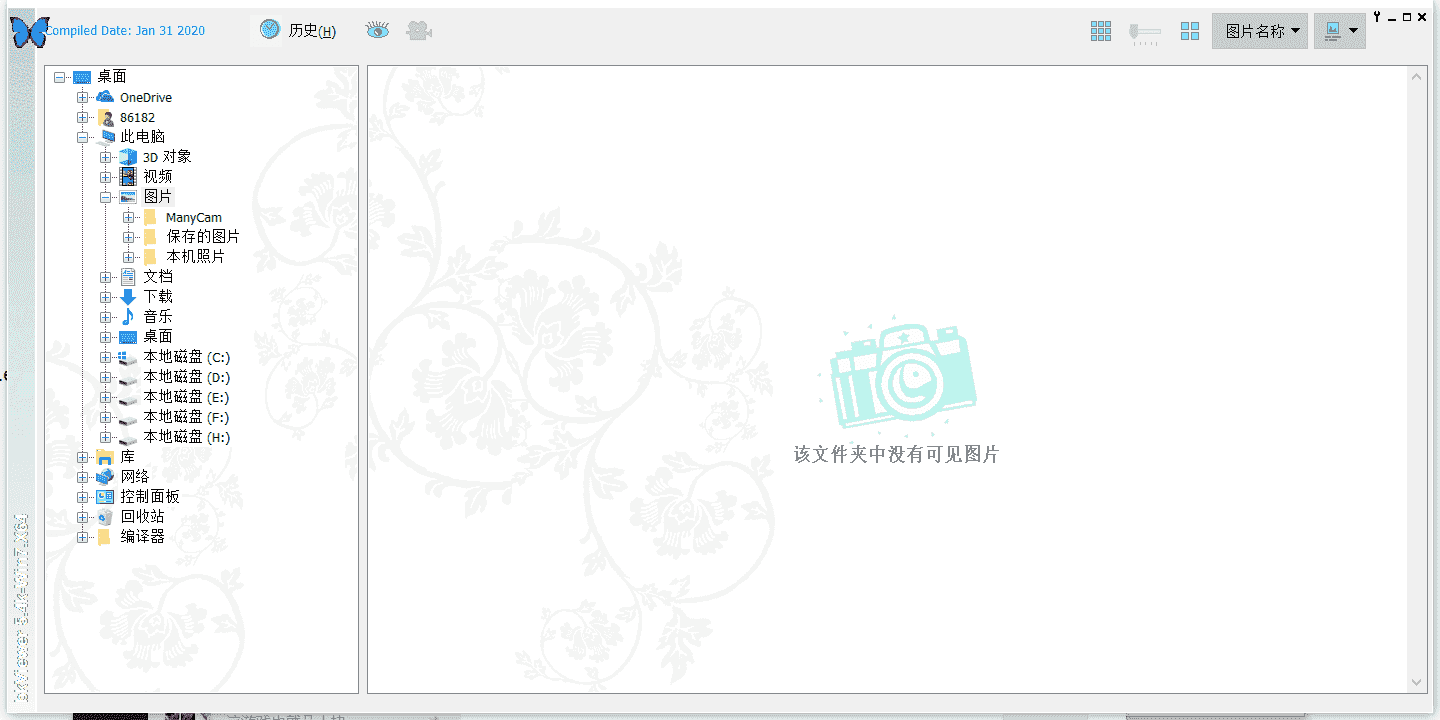Click scroll up arrow in image pane
Image resolution: width=1440 pixels, height=720 pixels.
tap(1417, 77)
